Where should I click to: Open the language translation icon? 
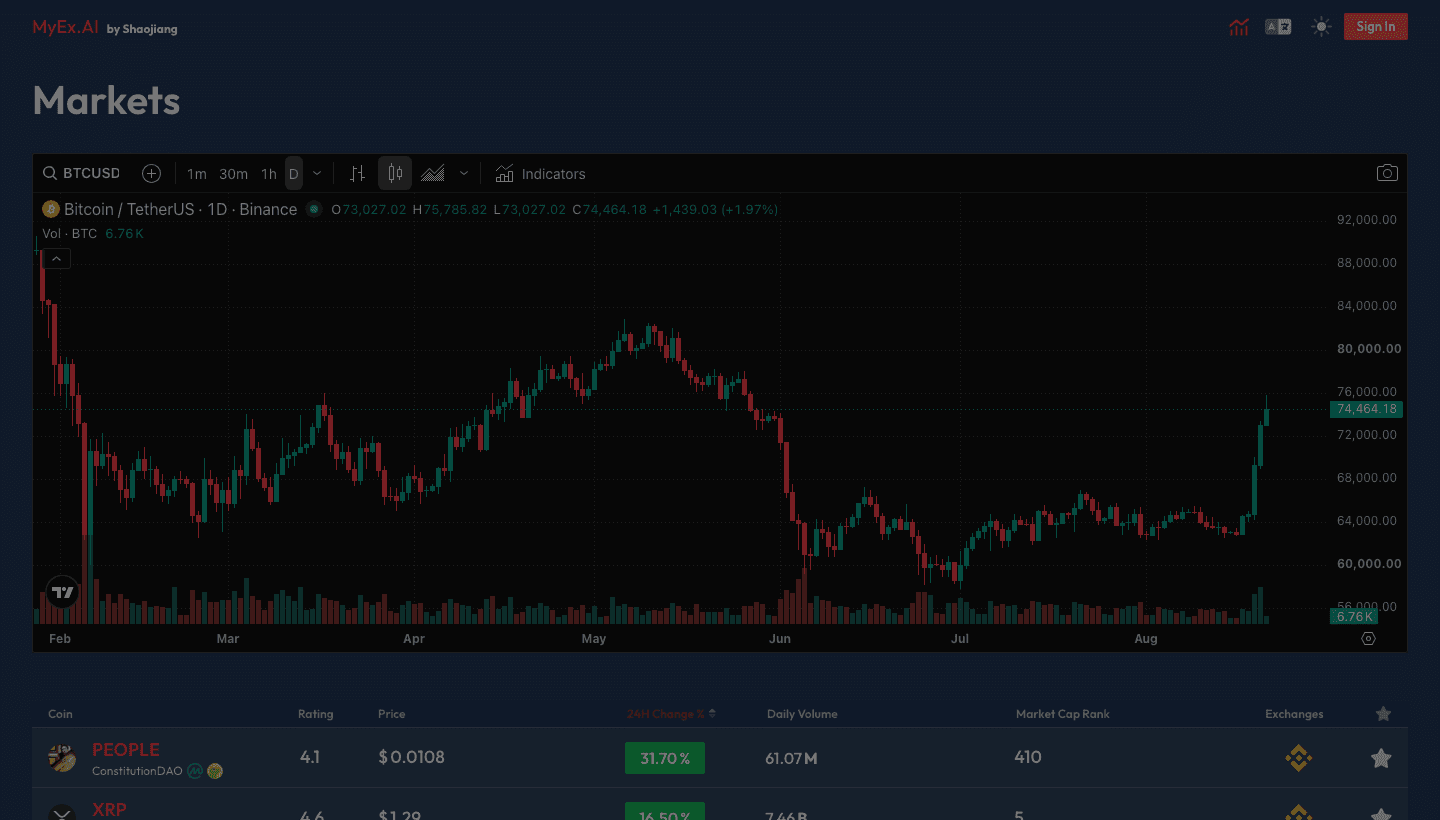click(x=1278, y=27)
